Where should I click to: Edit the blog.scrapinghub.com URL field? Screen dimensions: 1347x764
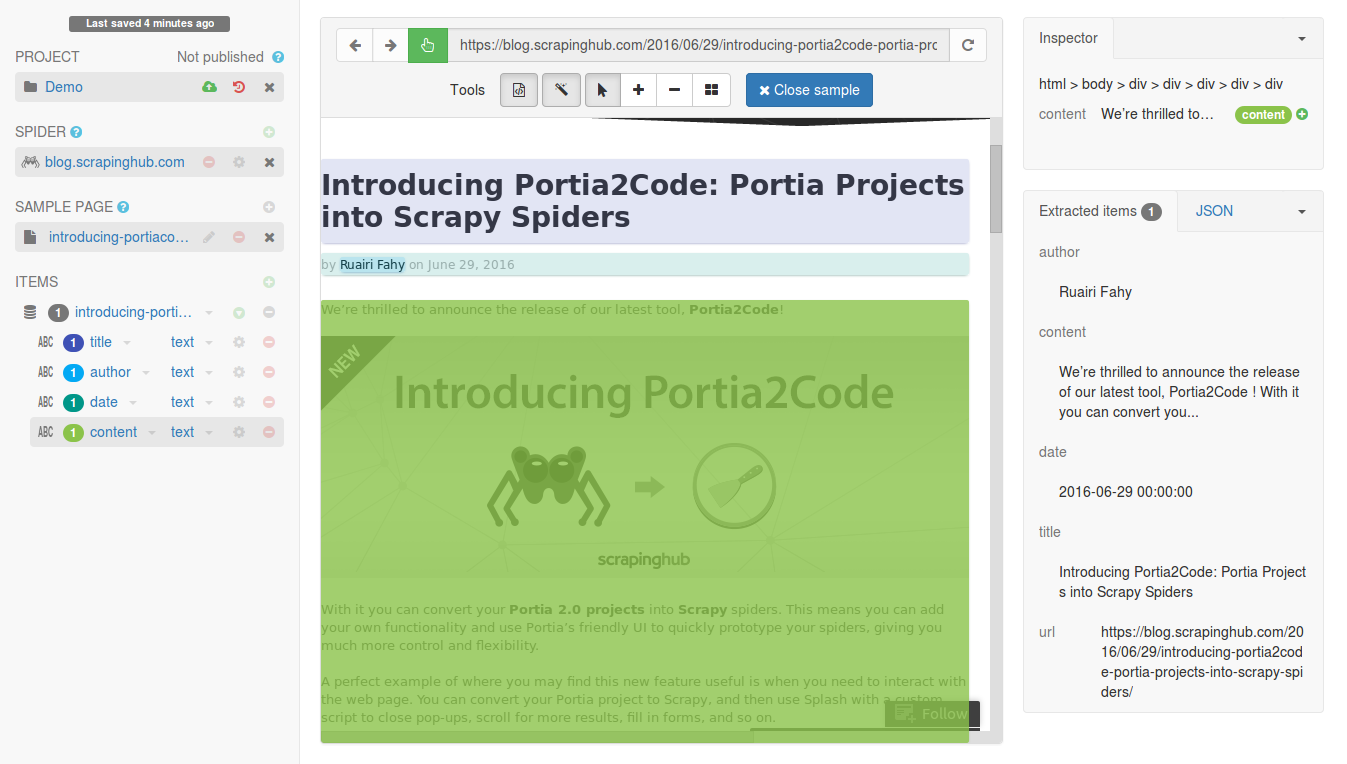click(x=698, y=45)
